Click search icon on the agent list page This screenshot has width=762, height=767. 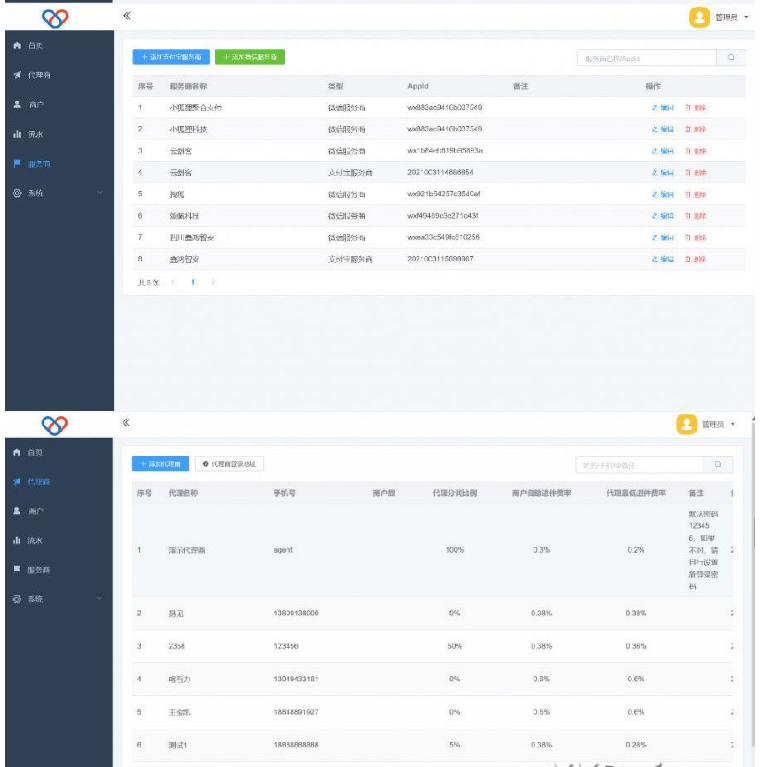718,465
